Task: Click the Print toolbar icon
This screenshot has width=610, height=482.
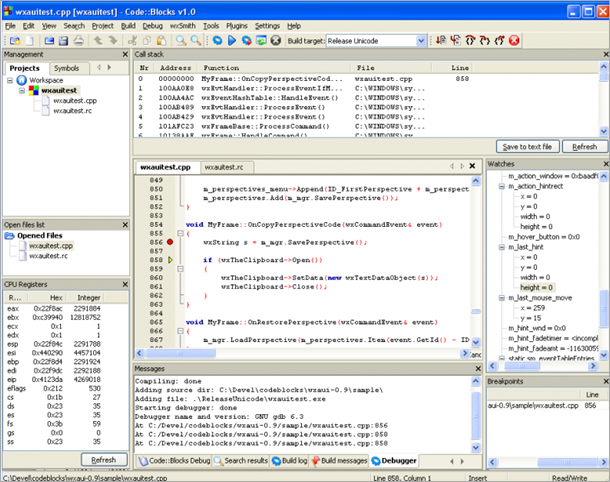Action: coord(77,41)
